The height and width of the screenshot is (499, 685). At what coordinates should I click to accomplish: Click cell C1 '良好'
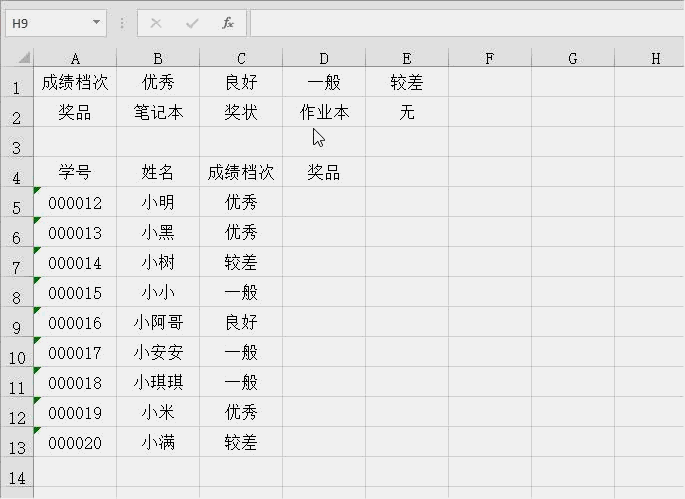241,82
